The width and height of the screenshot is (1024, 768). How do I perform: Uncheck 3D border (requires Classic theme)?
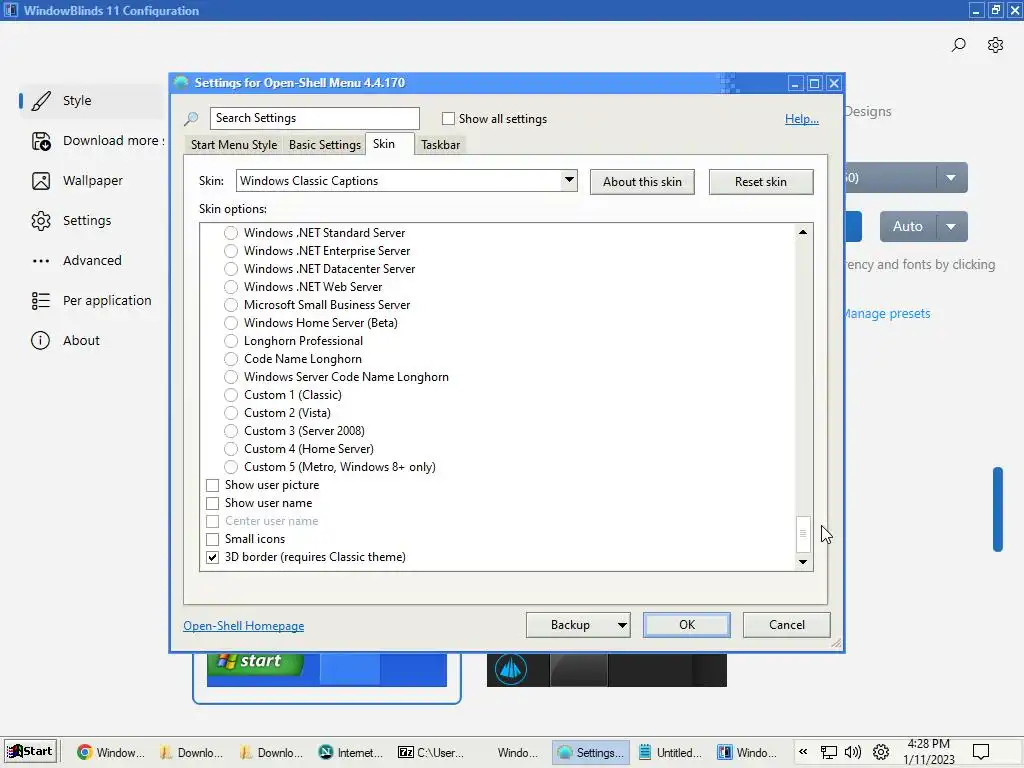tap(212, 557)
